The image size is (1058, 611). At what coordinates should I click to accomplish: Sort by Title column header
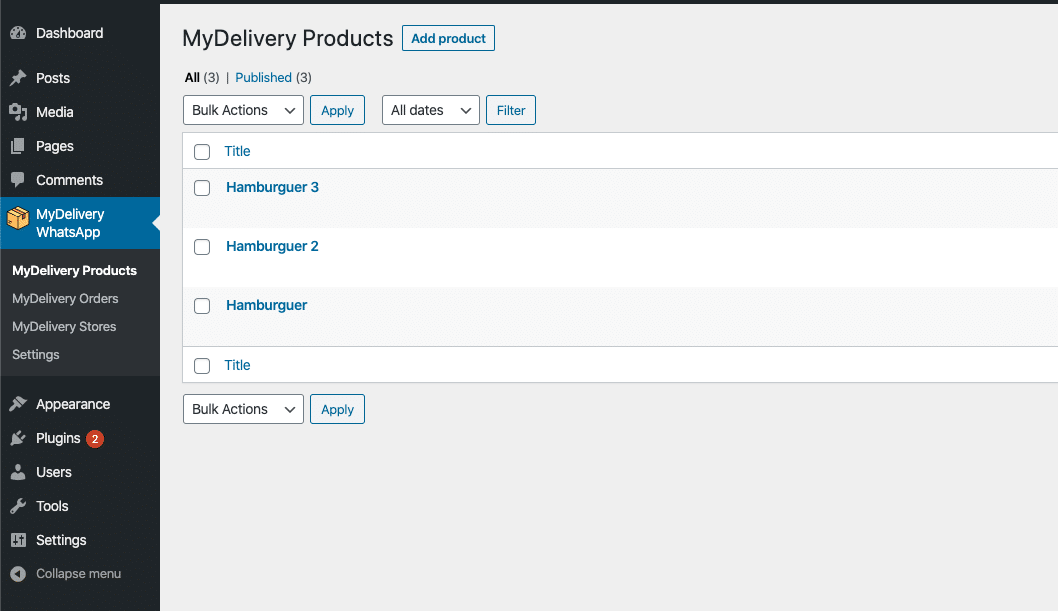click(237, 151)
